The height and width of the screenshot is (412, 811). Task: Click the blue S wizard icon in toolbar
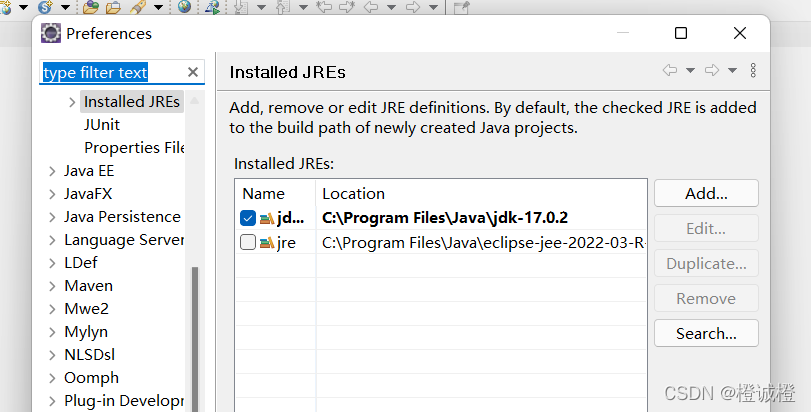[x=46, y=7]
